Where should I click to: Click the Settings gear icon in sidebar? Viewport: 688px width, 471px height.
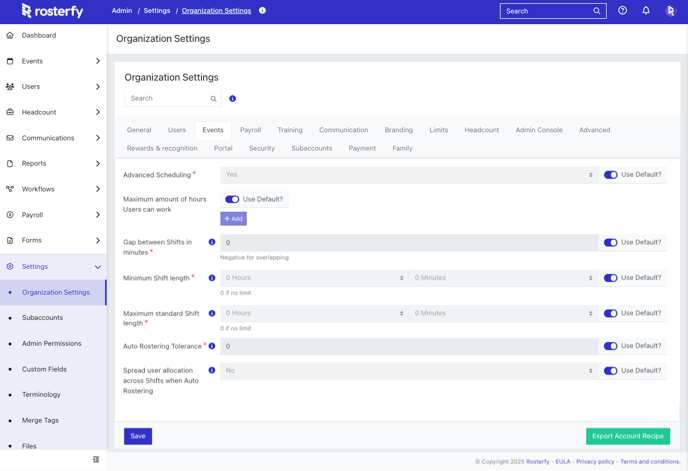click(x=10, y=266)
